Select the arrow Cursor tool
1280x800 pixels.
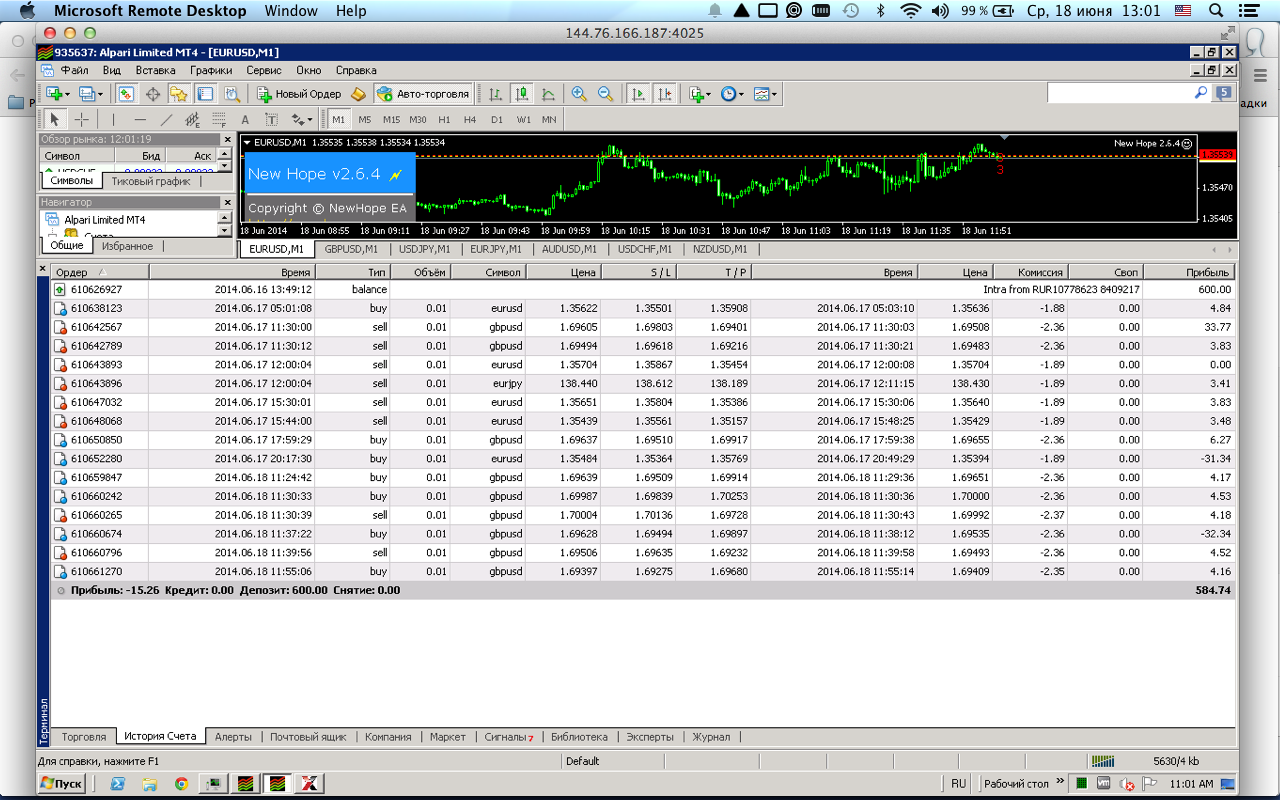click(x=56, y=119)
